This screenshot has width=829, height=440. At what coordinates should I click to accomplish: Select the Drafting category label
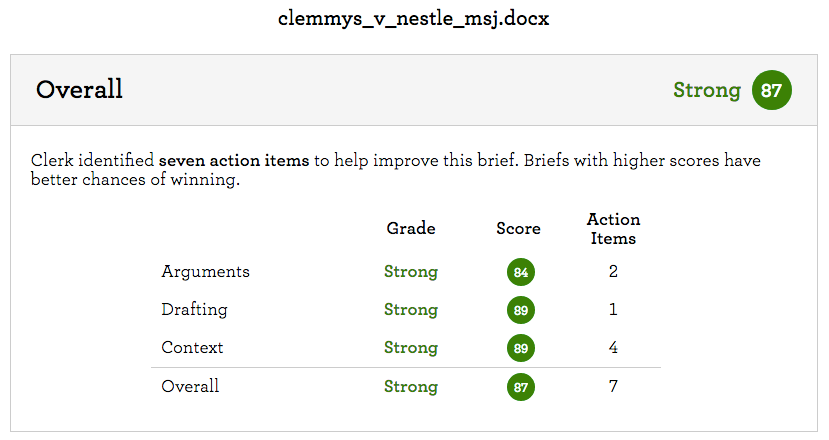194,310
